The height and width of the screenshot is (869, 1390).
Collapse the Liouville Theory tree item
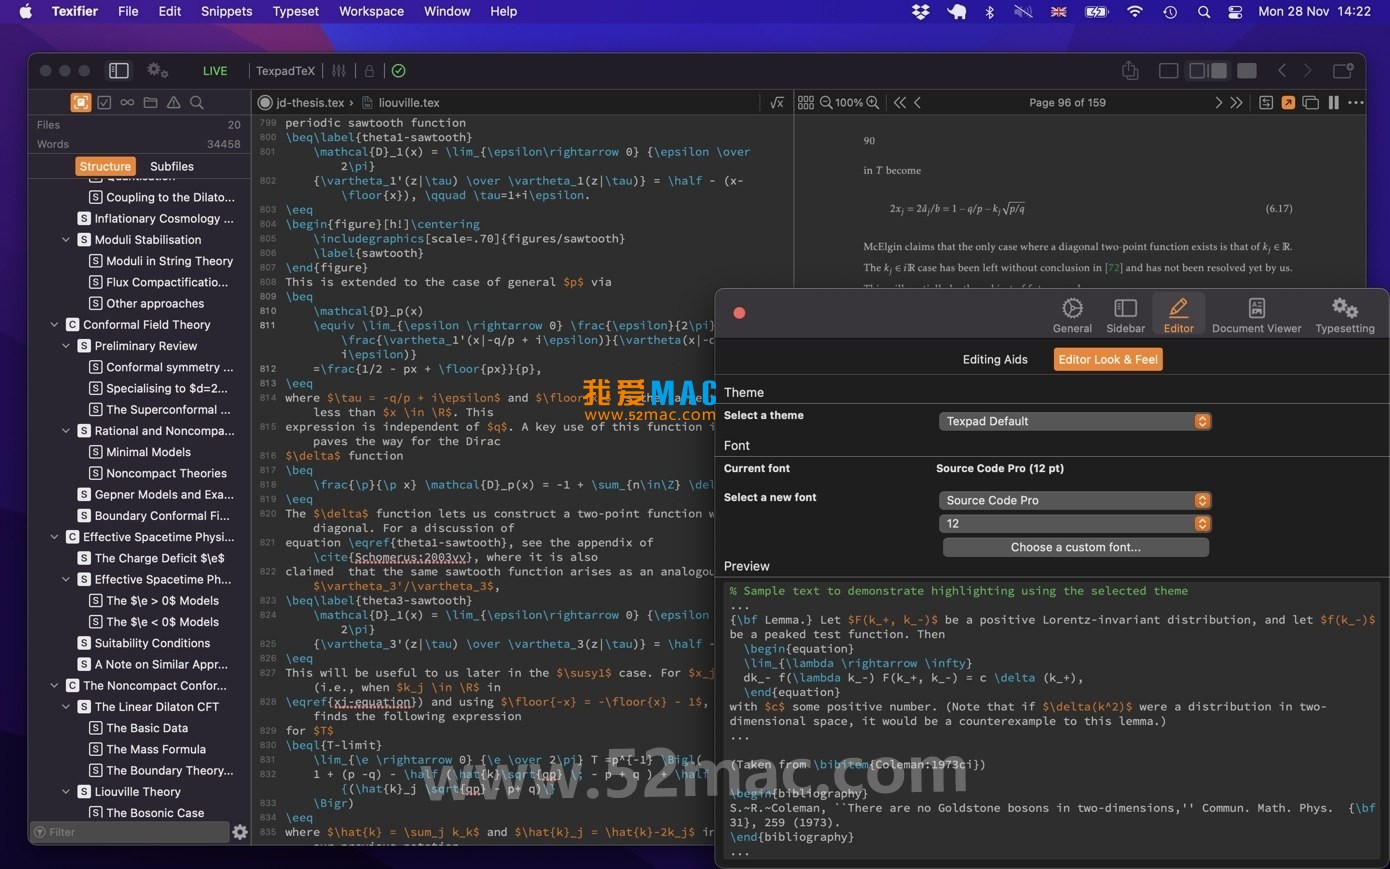coord(65,791)
